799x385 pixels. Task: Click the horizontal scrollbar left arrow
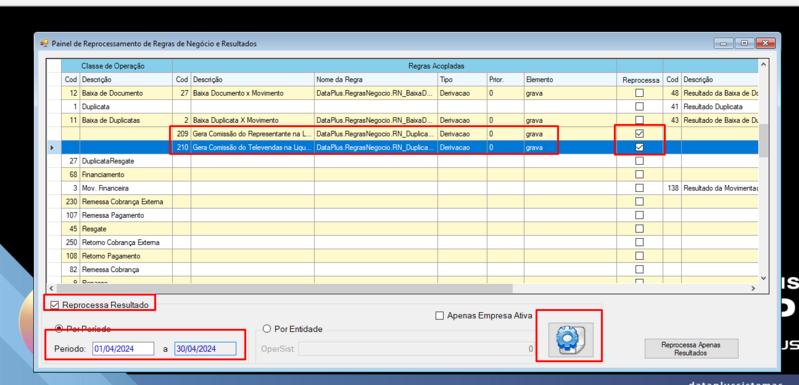tap(50, 288)
